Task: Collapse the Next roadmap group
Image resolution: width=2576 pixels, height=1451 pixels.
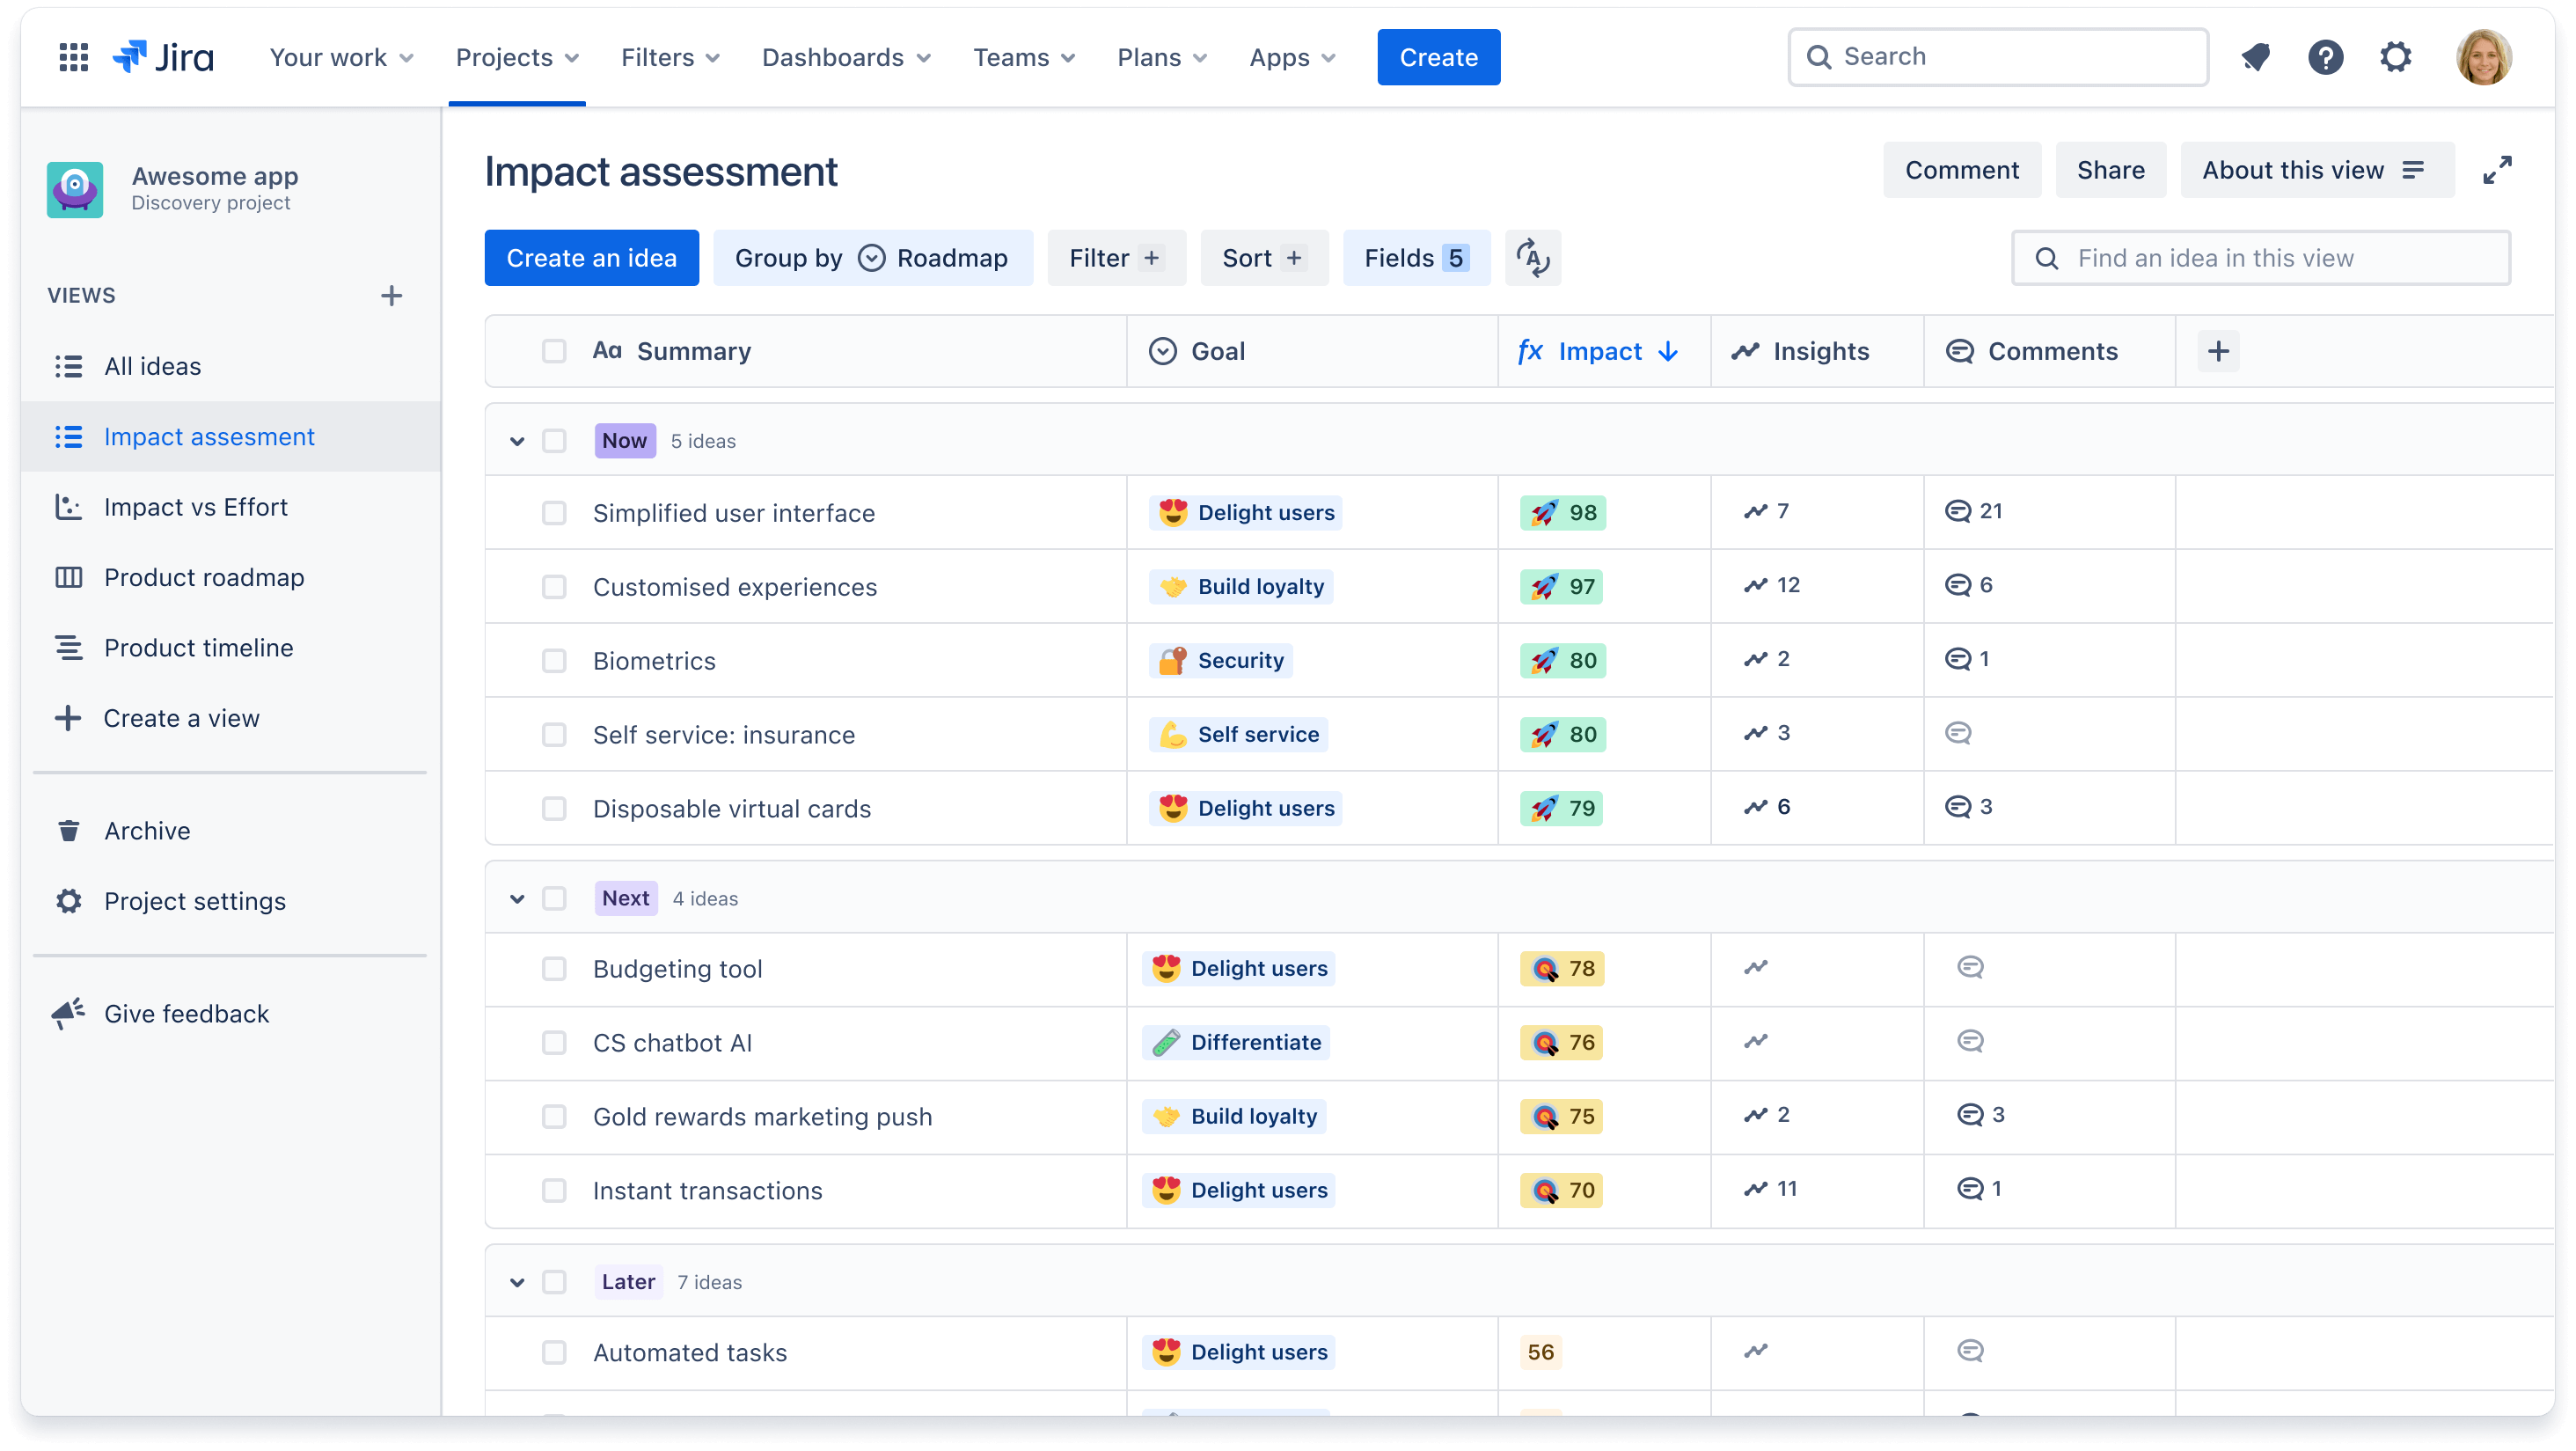Action: [x=513, y=898]
